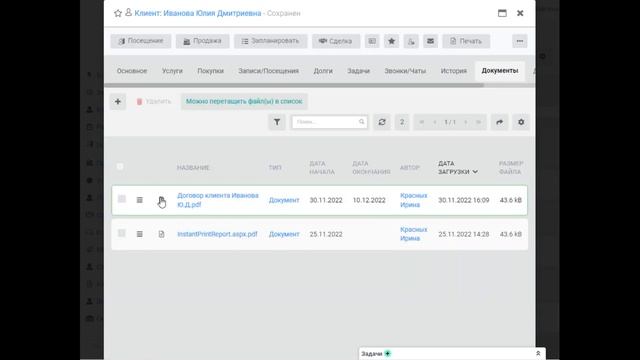Maximize the client card window
Image resolution: width=640 pixels, height=360 pixels.
502,13
